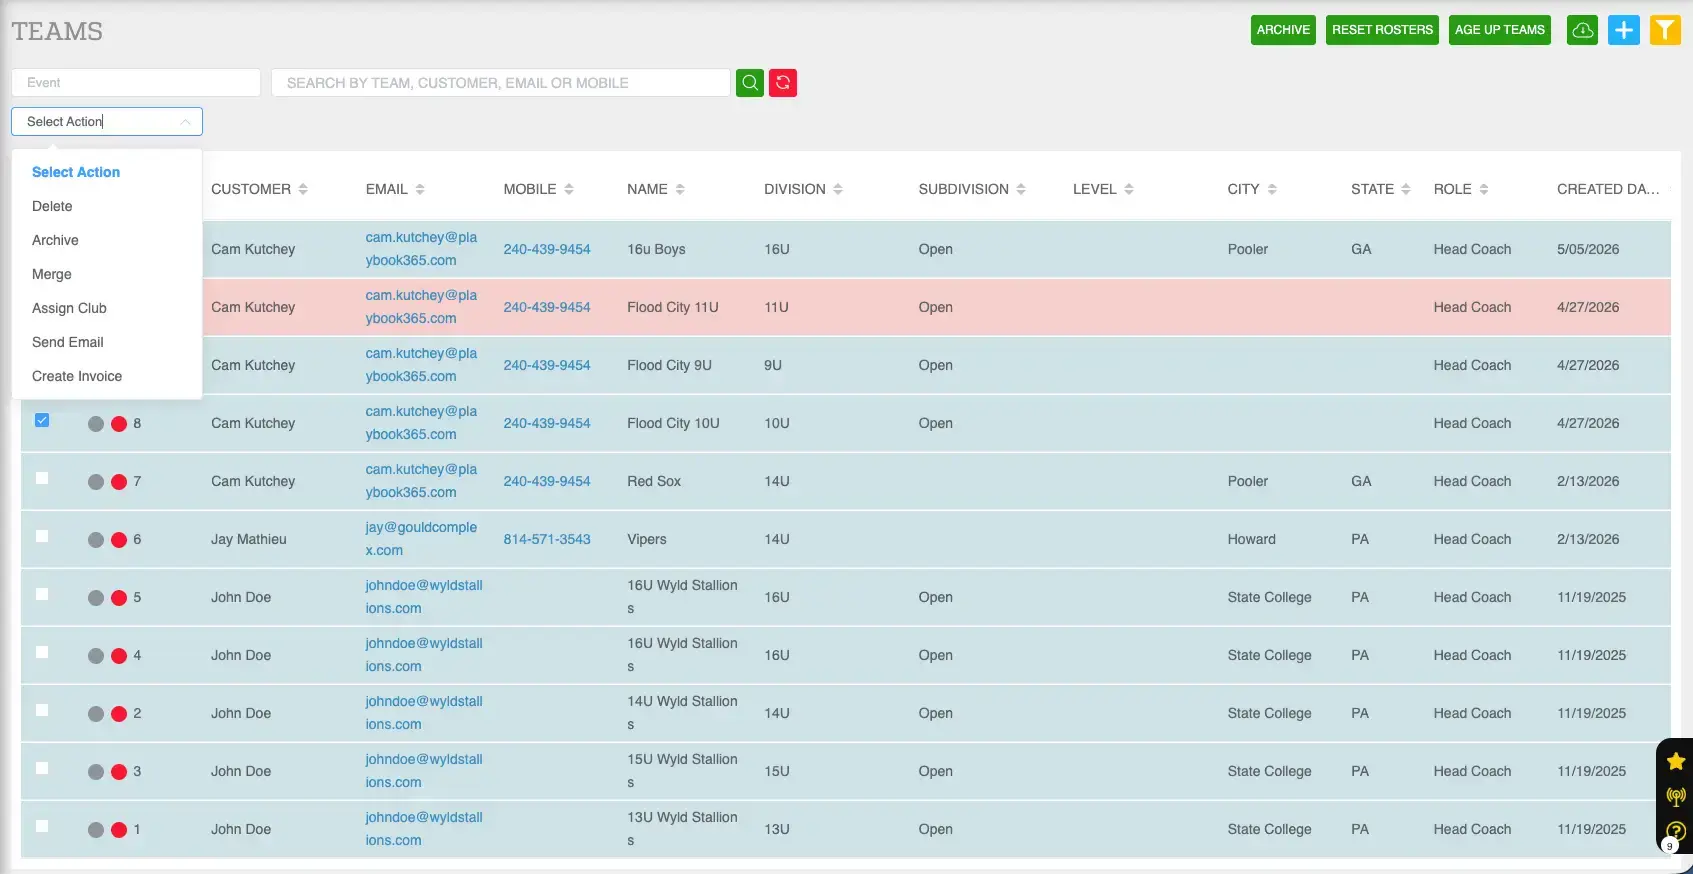Click the green search magnifier button
Screen dimensions: 1693x874
[x=750, y=83]
